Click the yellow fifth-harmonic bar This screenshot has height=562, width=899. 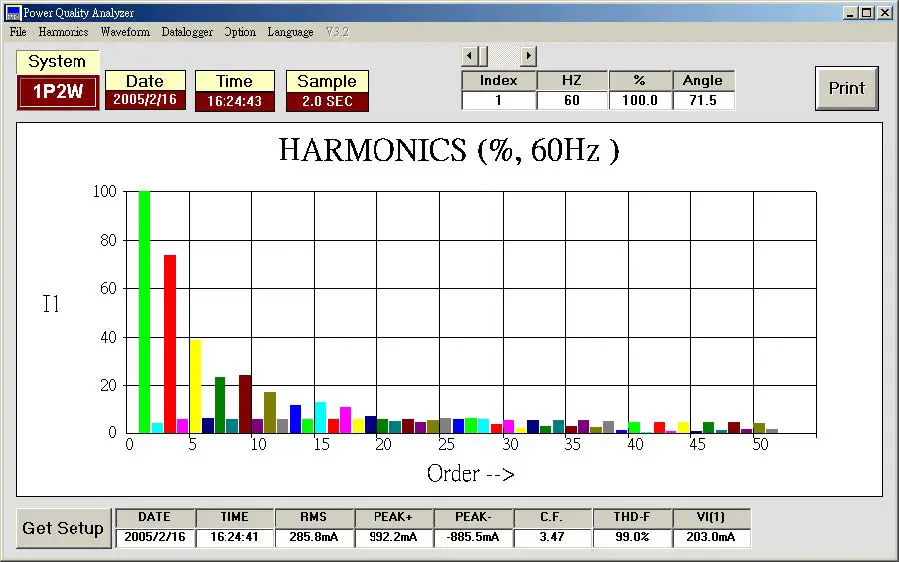tap(196, 387)
